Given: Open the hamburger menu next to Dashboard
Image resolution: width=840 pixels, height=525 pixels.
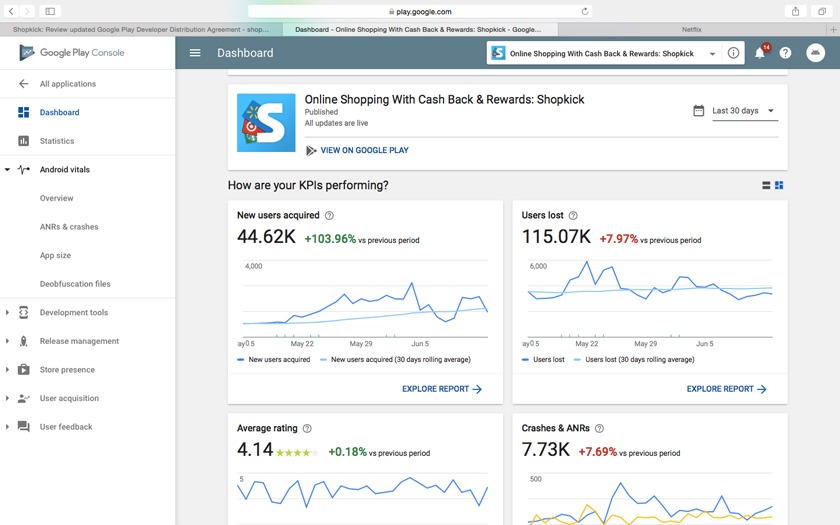Looking at the screenshot, I should tap(195, 52).
